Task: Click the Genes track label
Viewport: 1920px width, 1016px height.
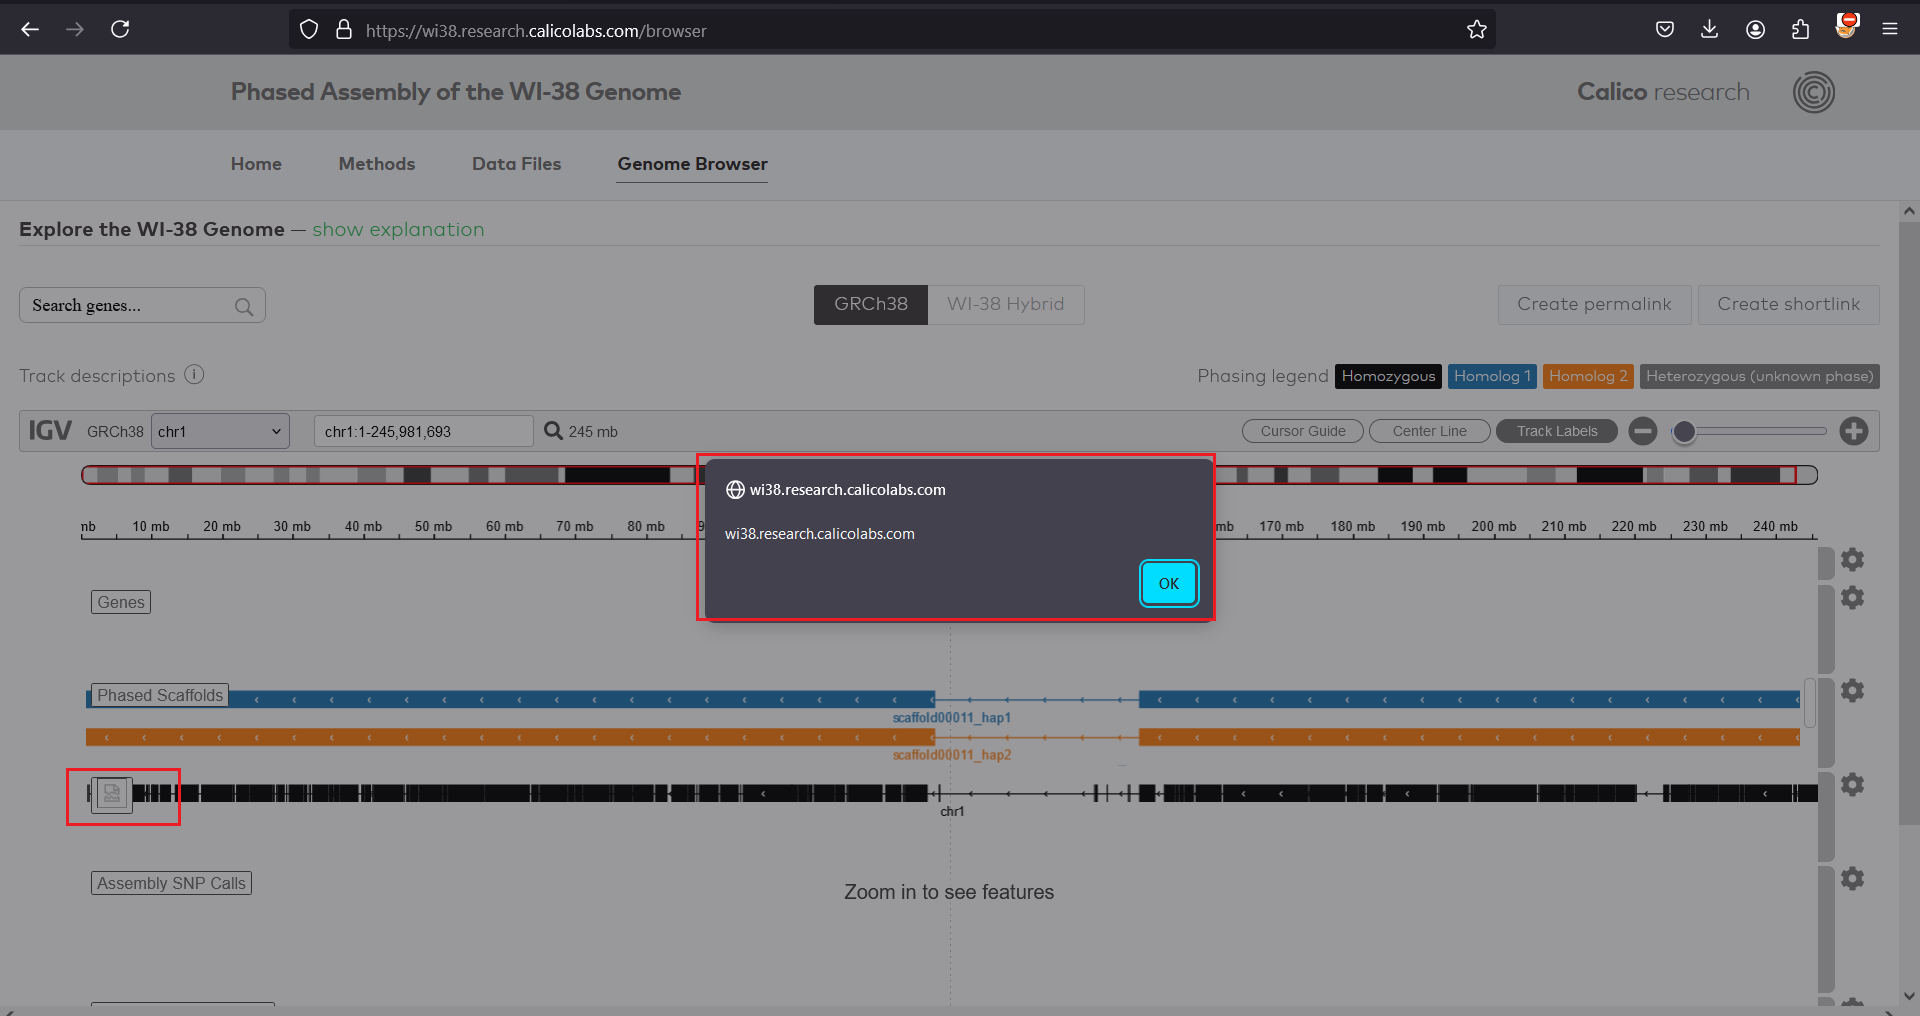Action: 121,602
